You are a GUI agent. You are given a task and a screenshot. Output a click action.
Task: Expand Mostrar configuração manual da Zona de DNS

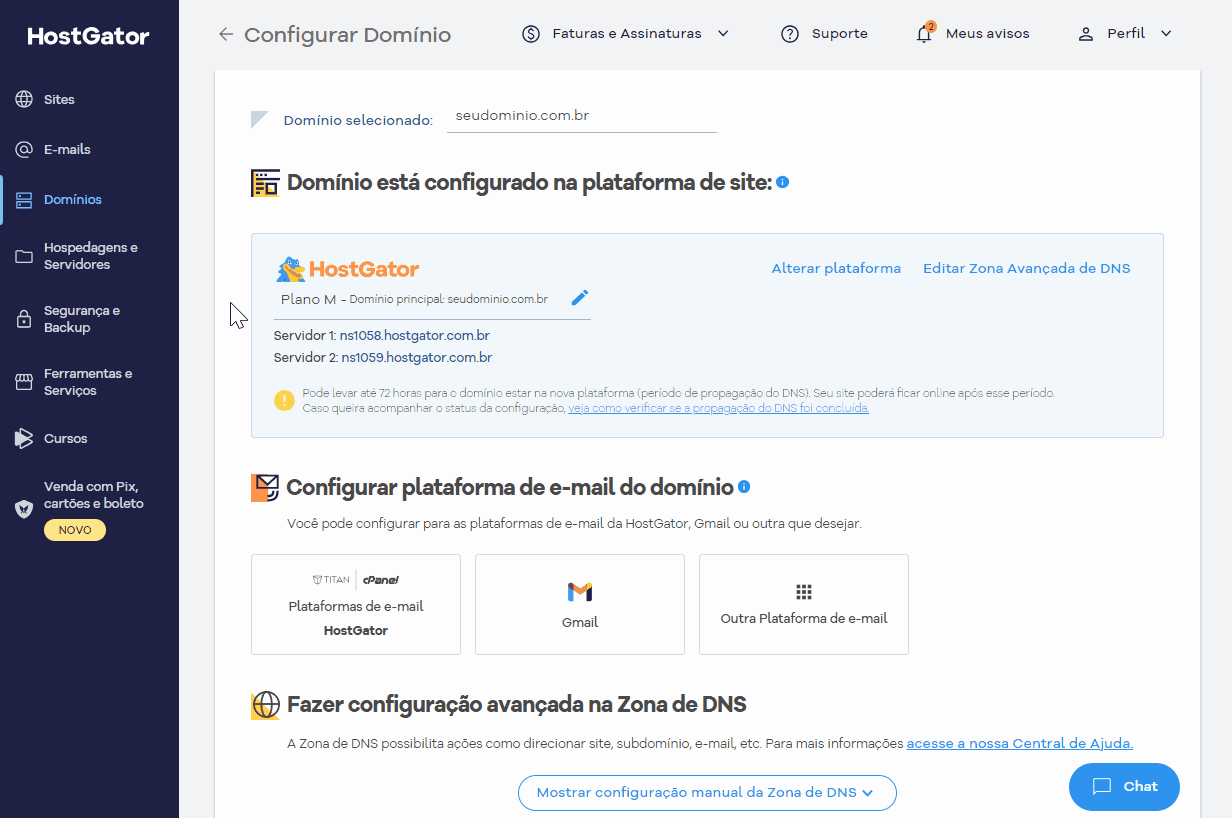(707, 792)
